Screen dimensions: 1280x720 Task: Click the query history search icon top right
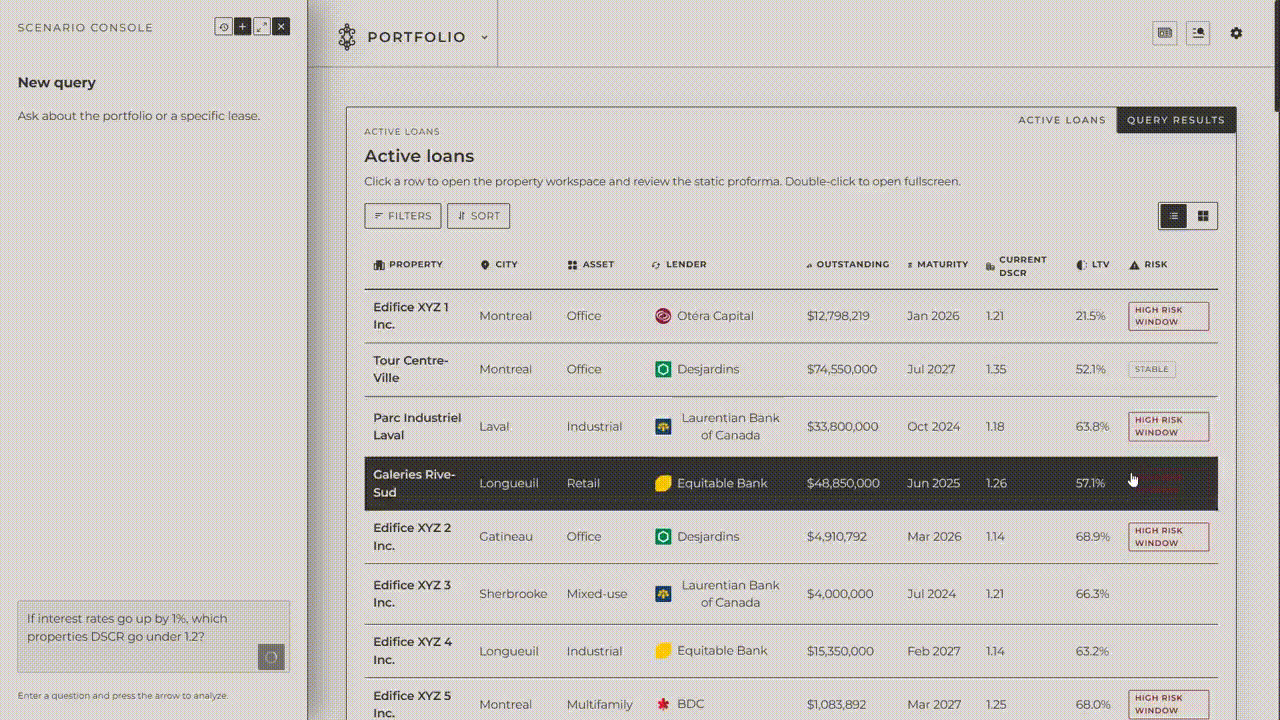click(1198, 33)
